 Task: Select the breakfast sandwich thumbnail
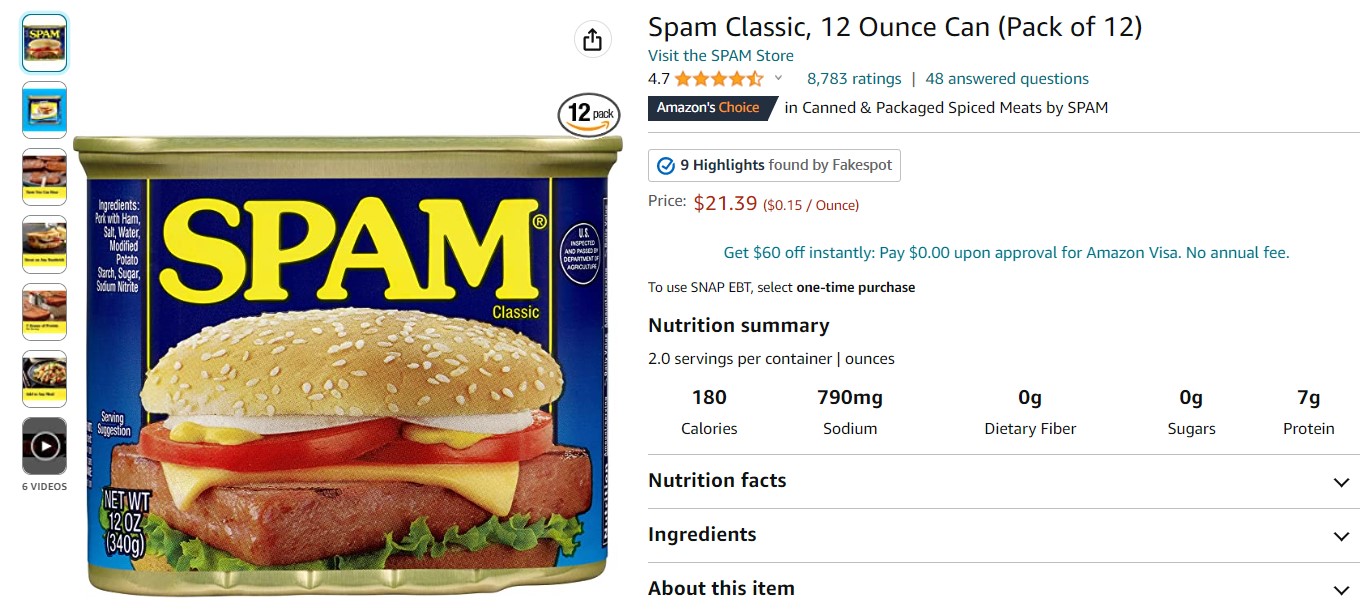[x=44, y=244]
